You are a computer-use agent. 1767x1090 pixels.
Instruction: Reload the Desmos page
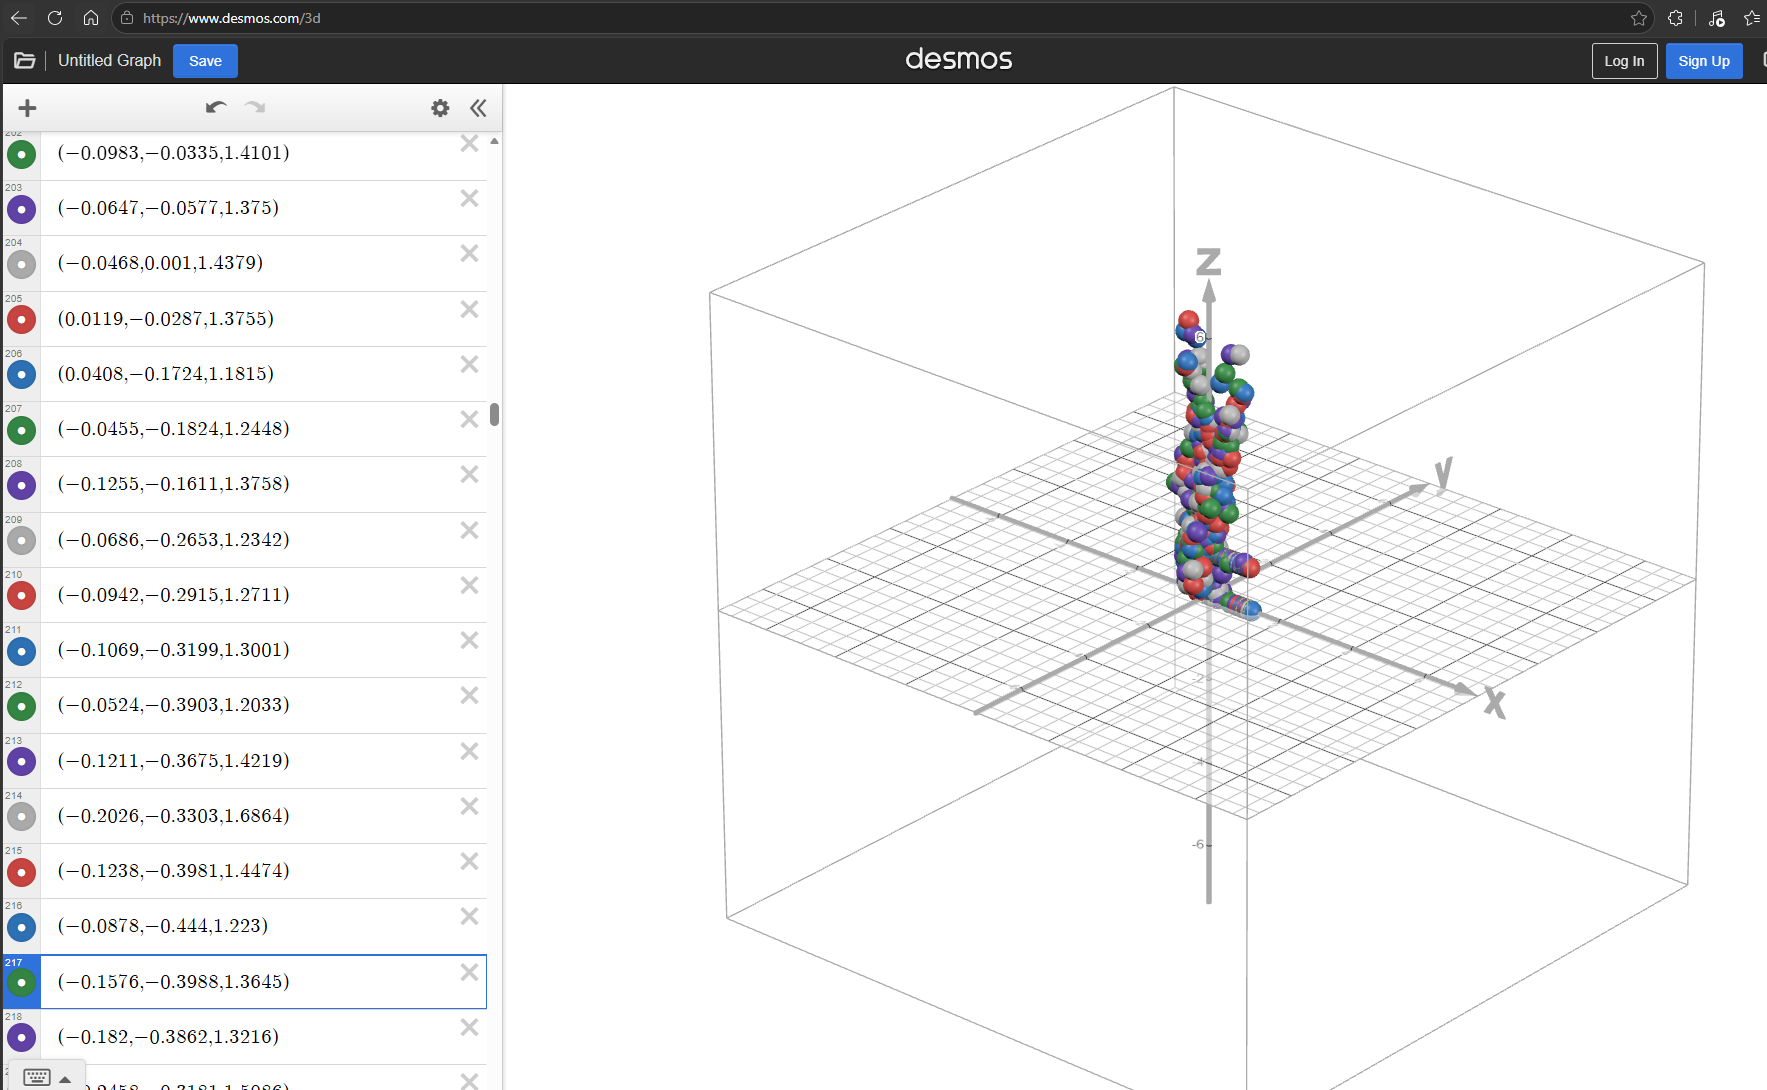[x=55, y=18]
